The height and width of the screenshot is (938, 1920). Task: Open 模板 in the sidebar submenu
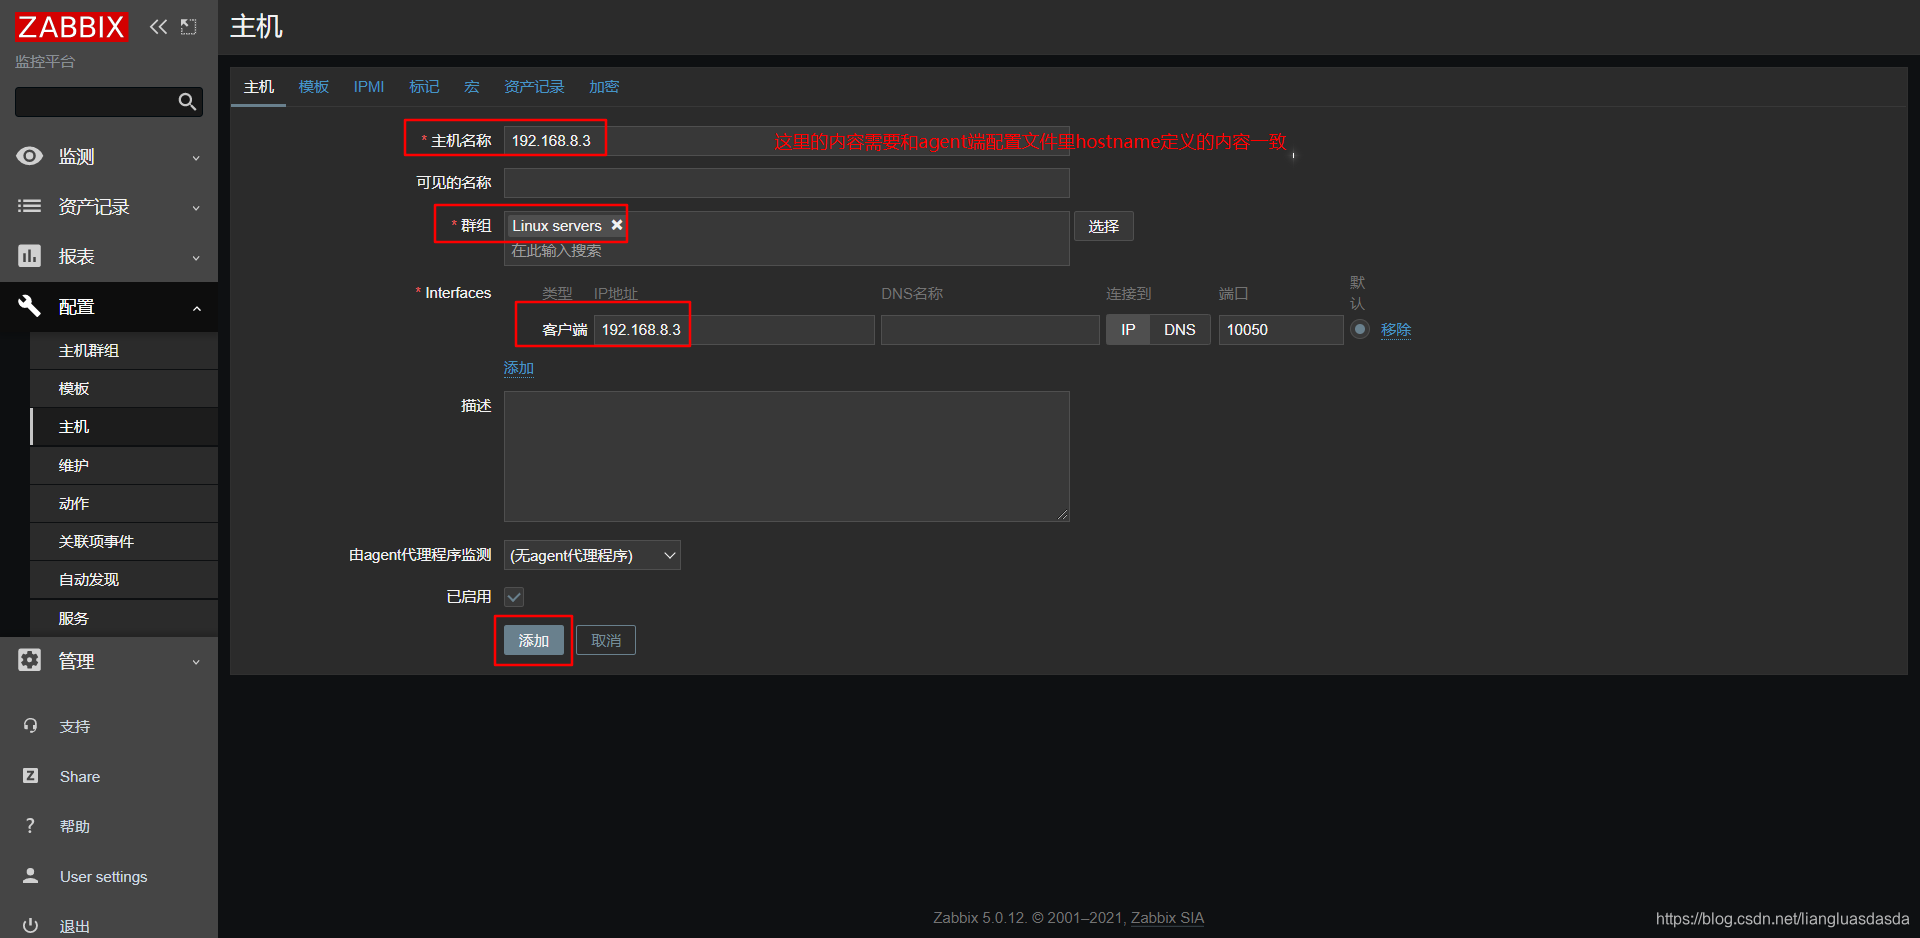pyautogui.click(x=124, y=388)
